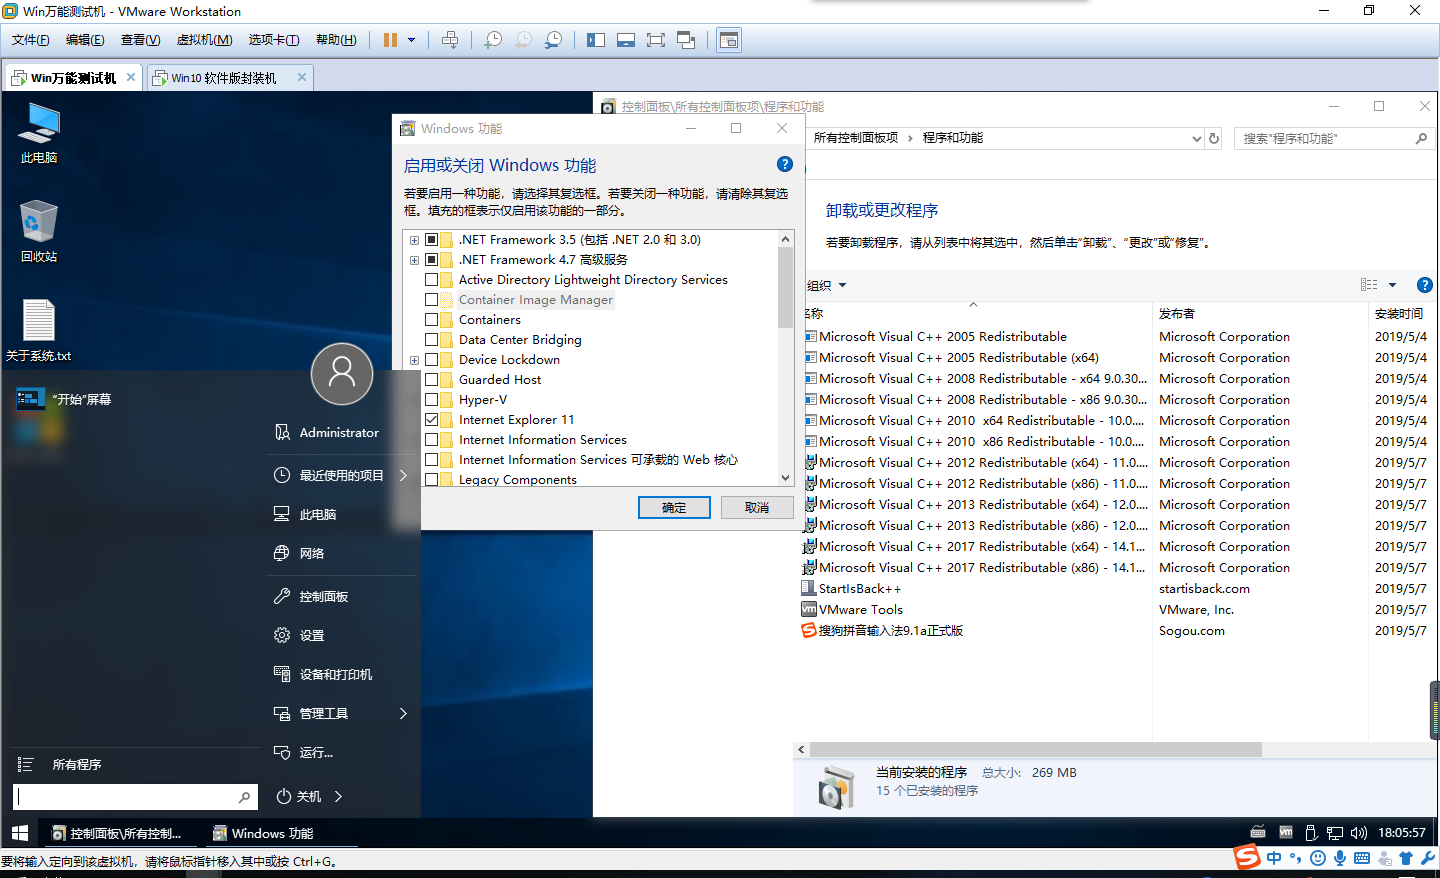Image resolution: width=1440 pixels, height=878 pixels.
Task: Click the start menu search box
Action: pyautogui.click(x=135, y=797)
